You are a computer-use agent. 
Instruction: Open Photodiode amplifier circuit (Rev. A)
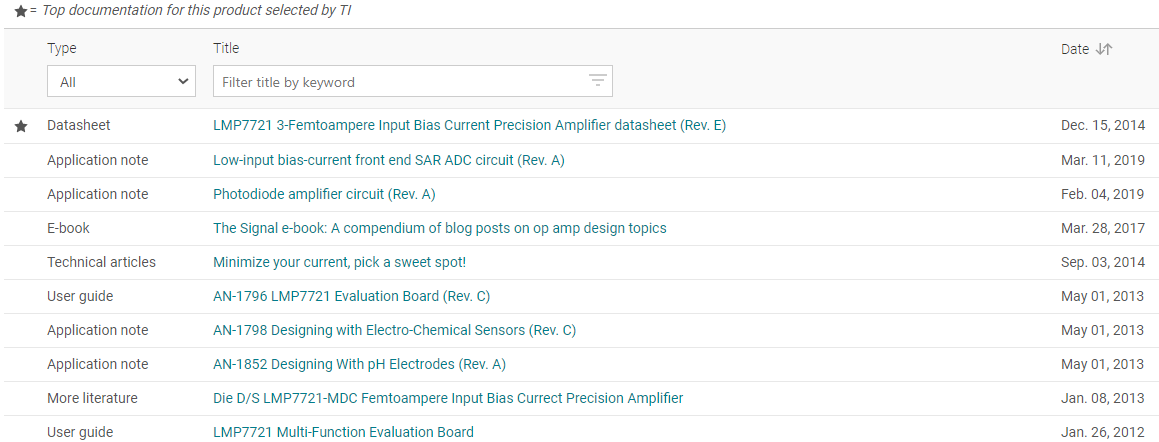(x=324, y=194)
